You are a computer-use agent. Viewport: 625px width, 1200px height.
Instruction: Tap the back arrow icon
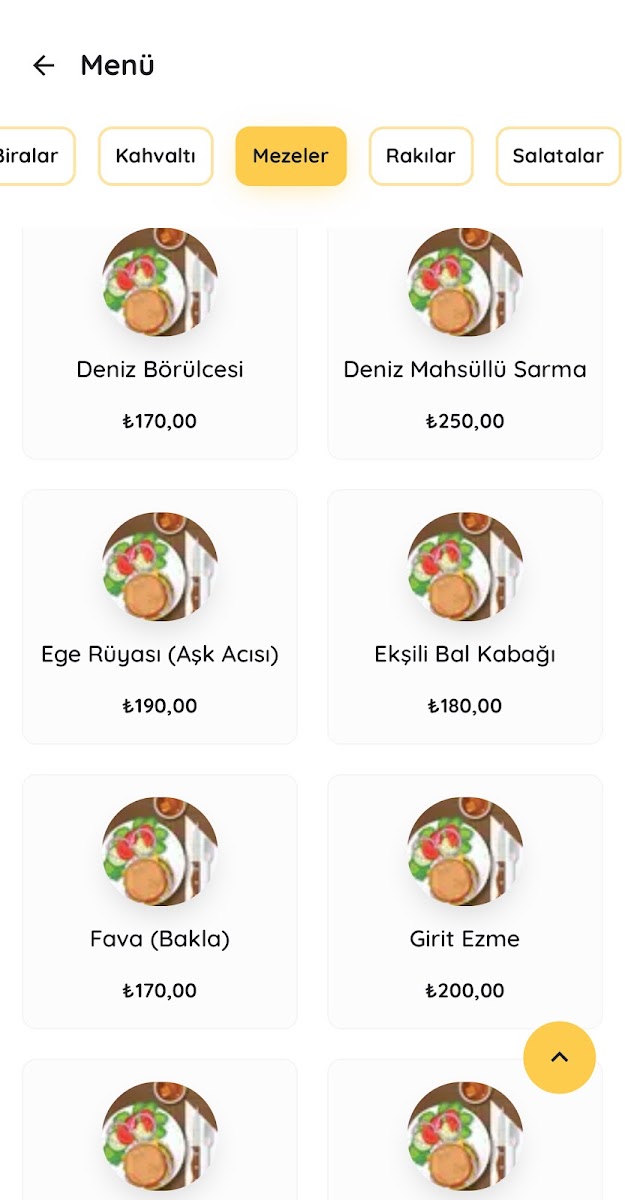[x=43, y=66]
